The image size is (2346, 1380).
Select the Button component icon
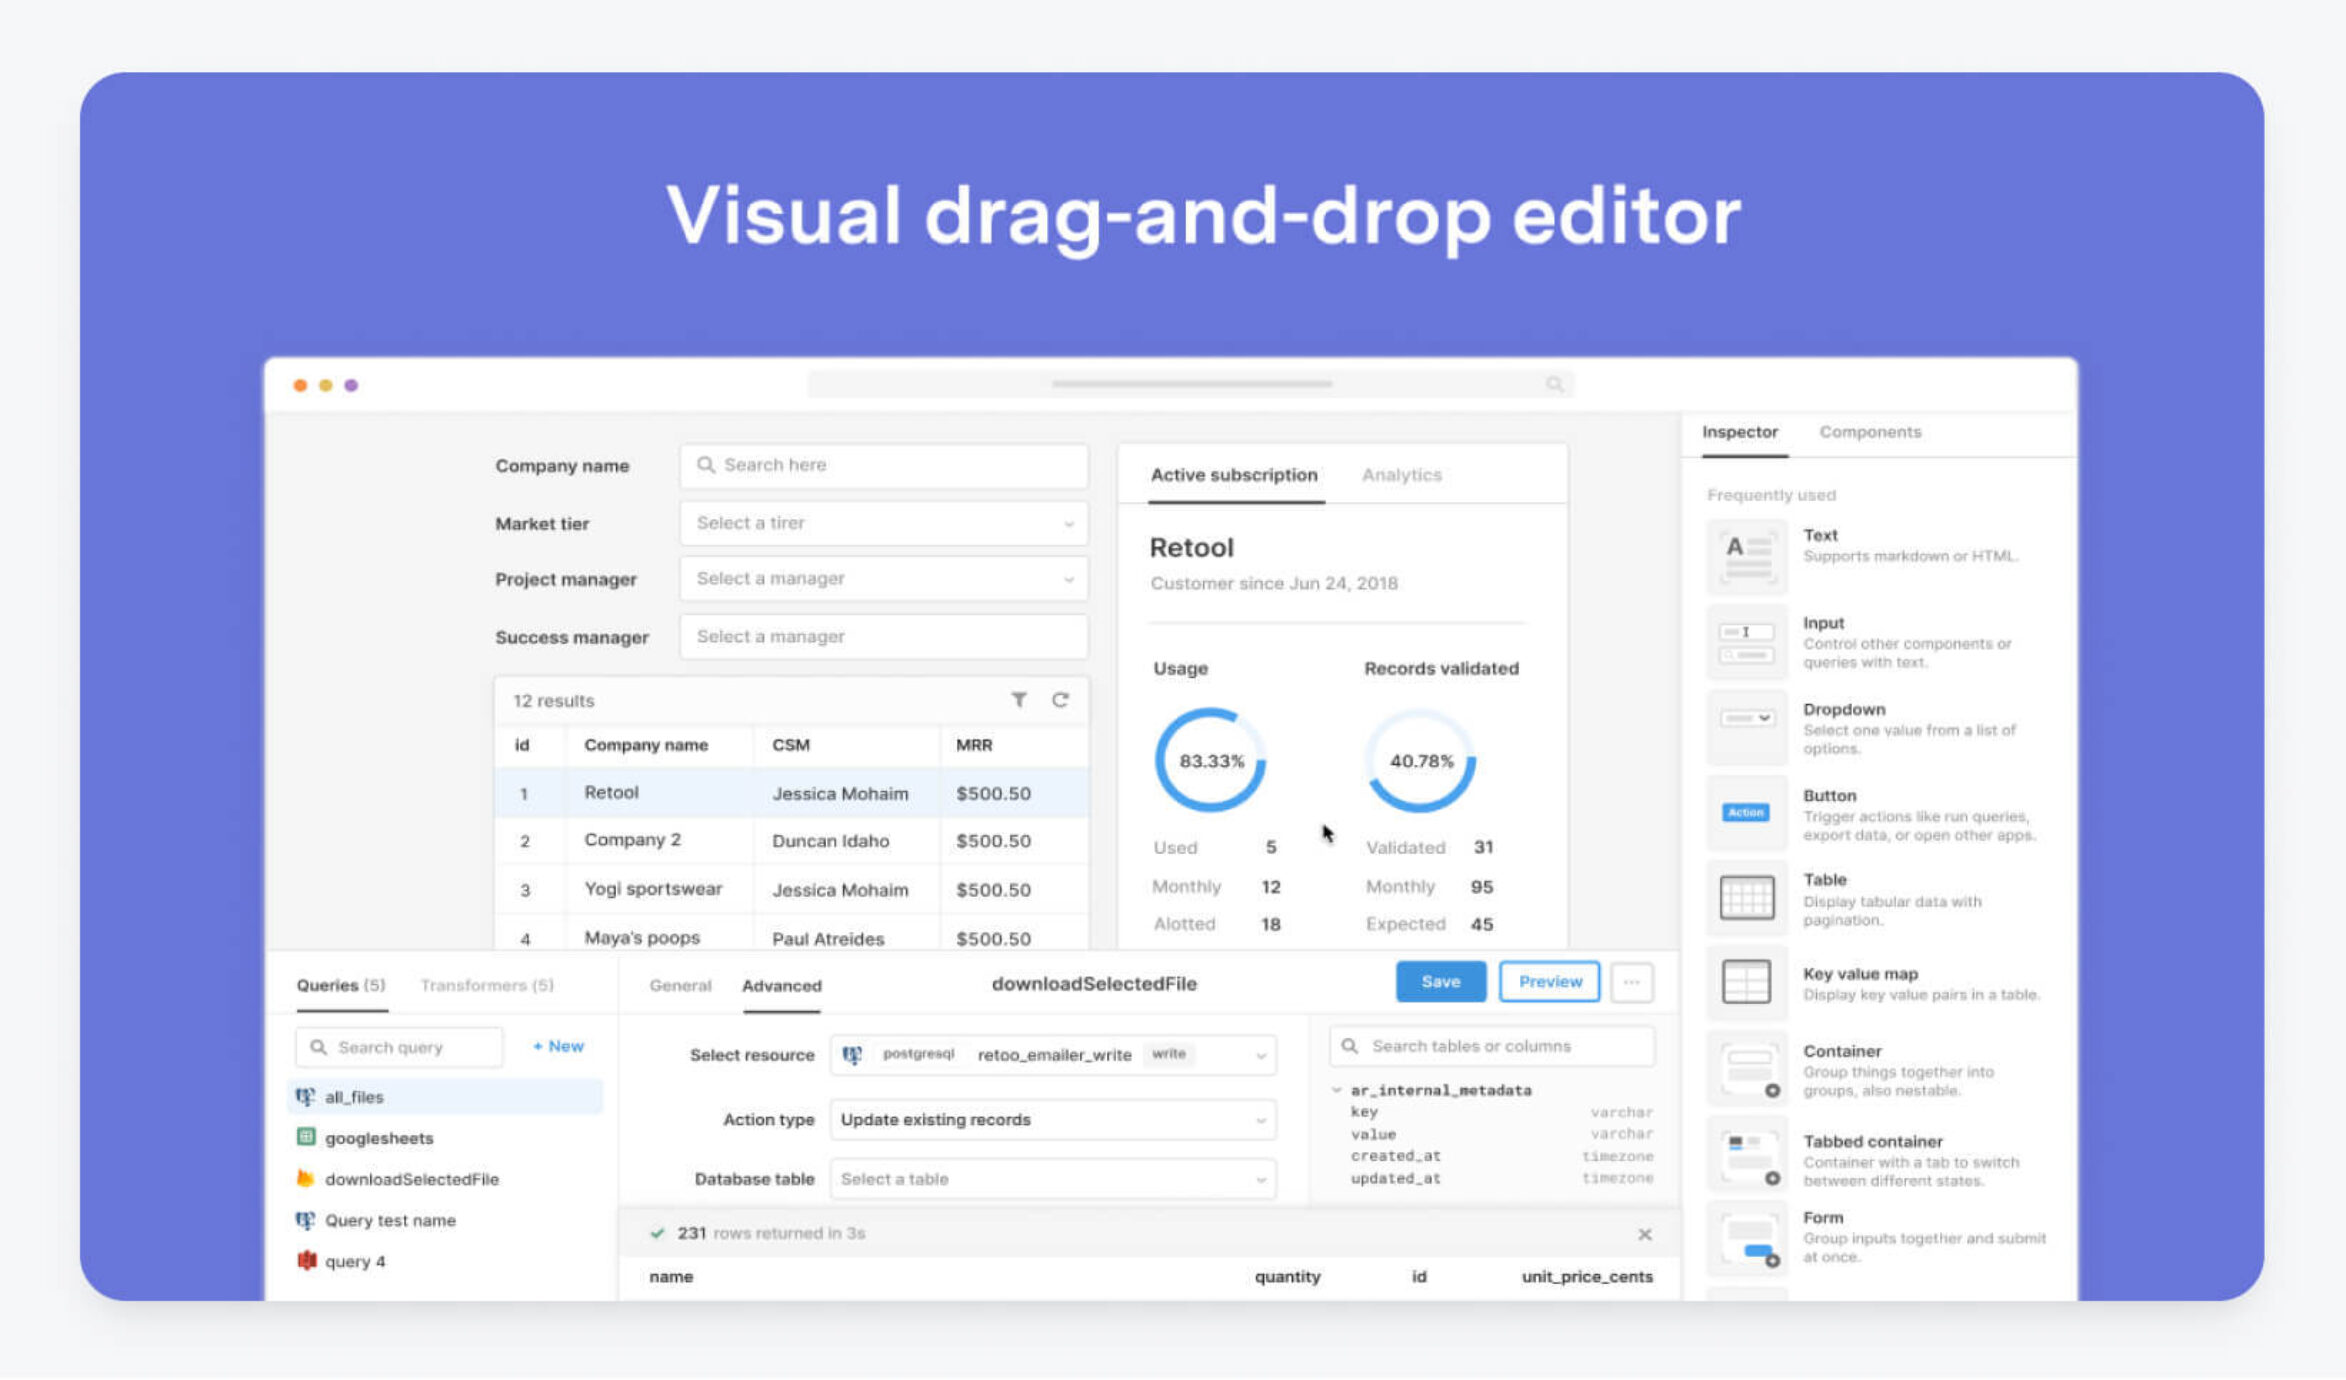coord(1746,812)
